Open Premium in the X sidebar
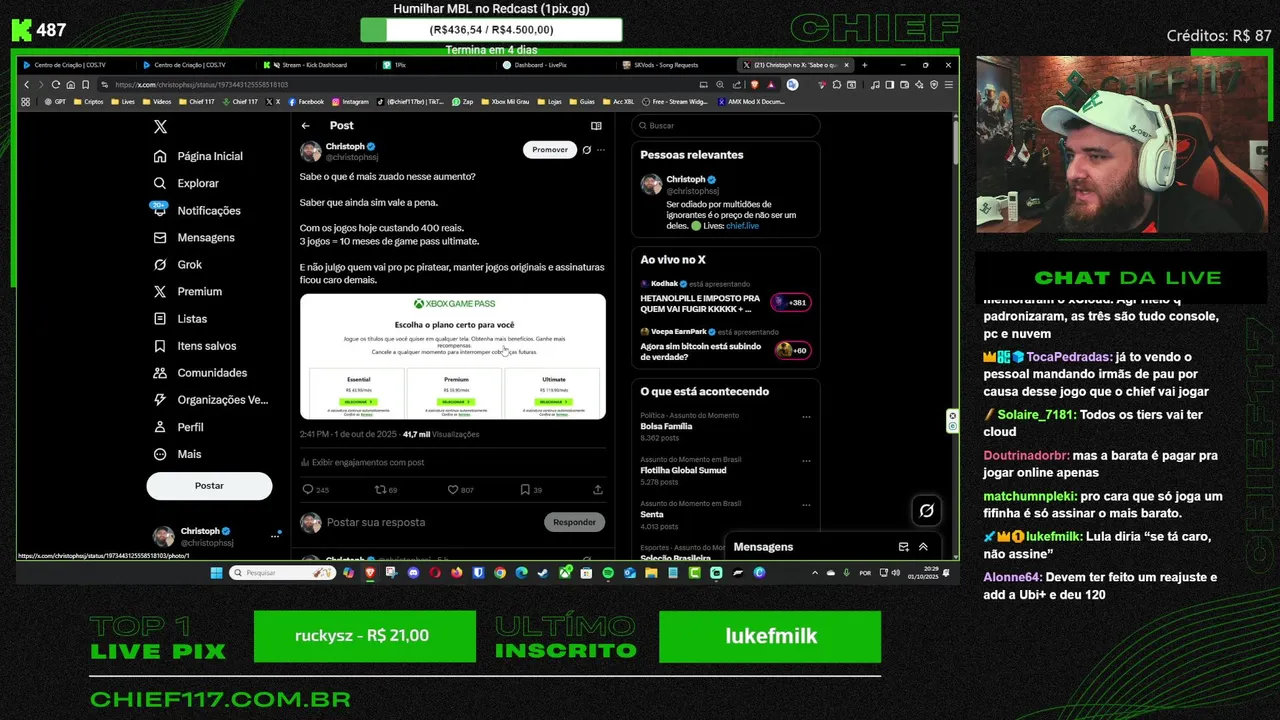Viewport: 1280px width, 720px height. tap(188, 291)
